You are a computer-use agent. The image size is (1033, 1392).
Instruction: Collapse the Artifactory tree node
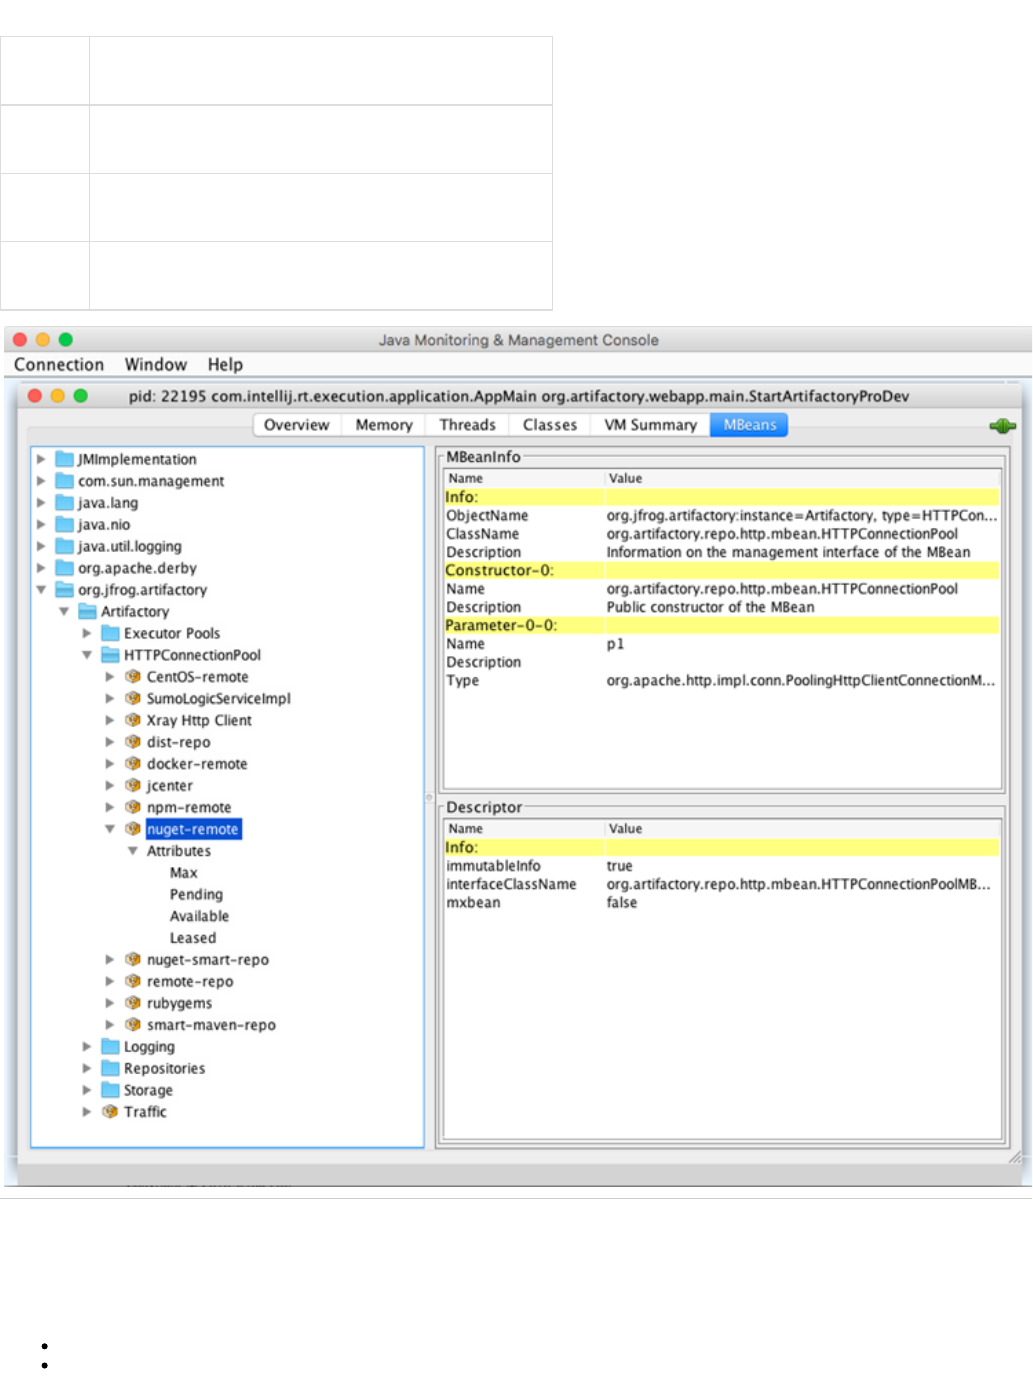64,612
